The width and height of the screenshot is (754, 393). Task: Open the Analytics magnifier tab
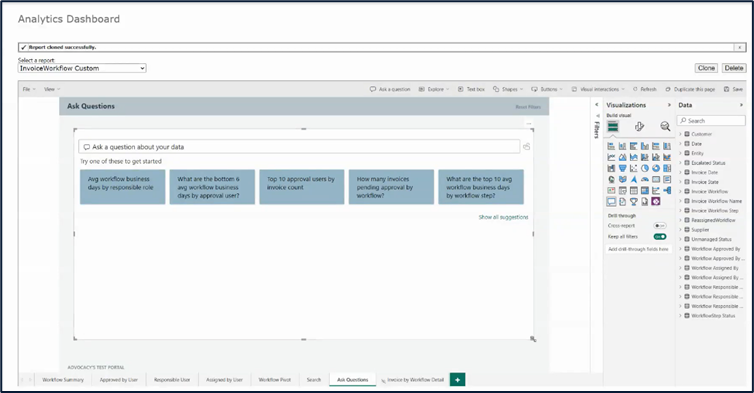tap(665, 127)
